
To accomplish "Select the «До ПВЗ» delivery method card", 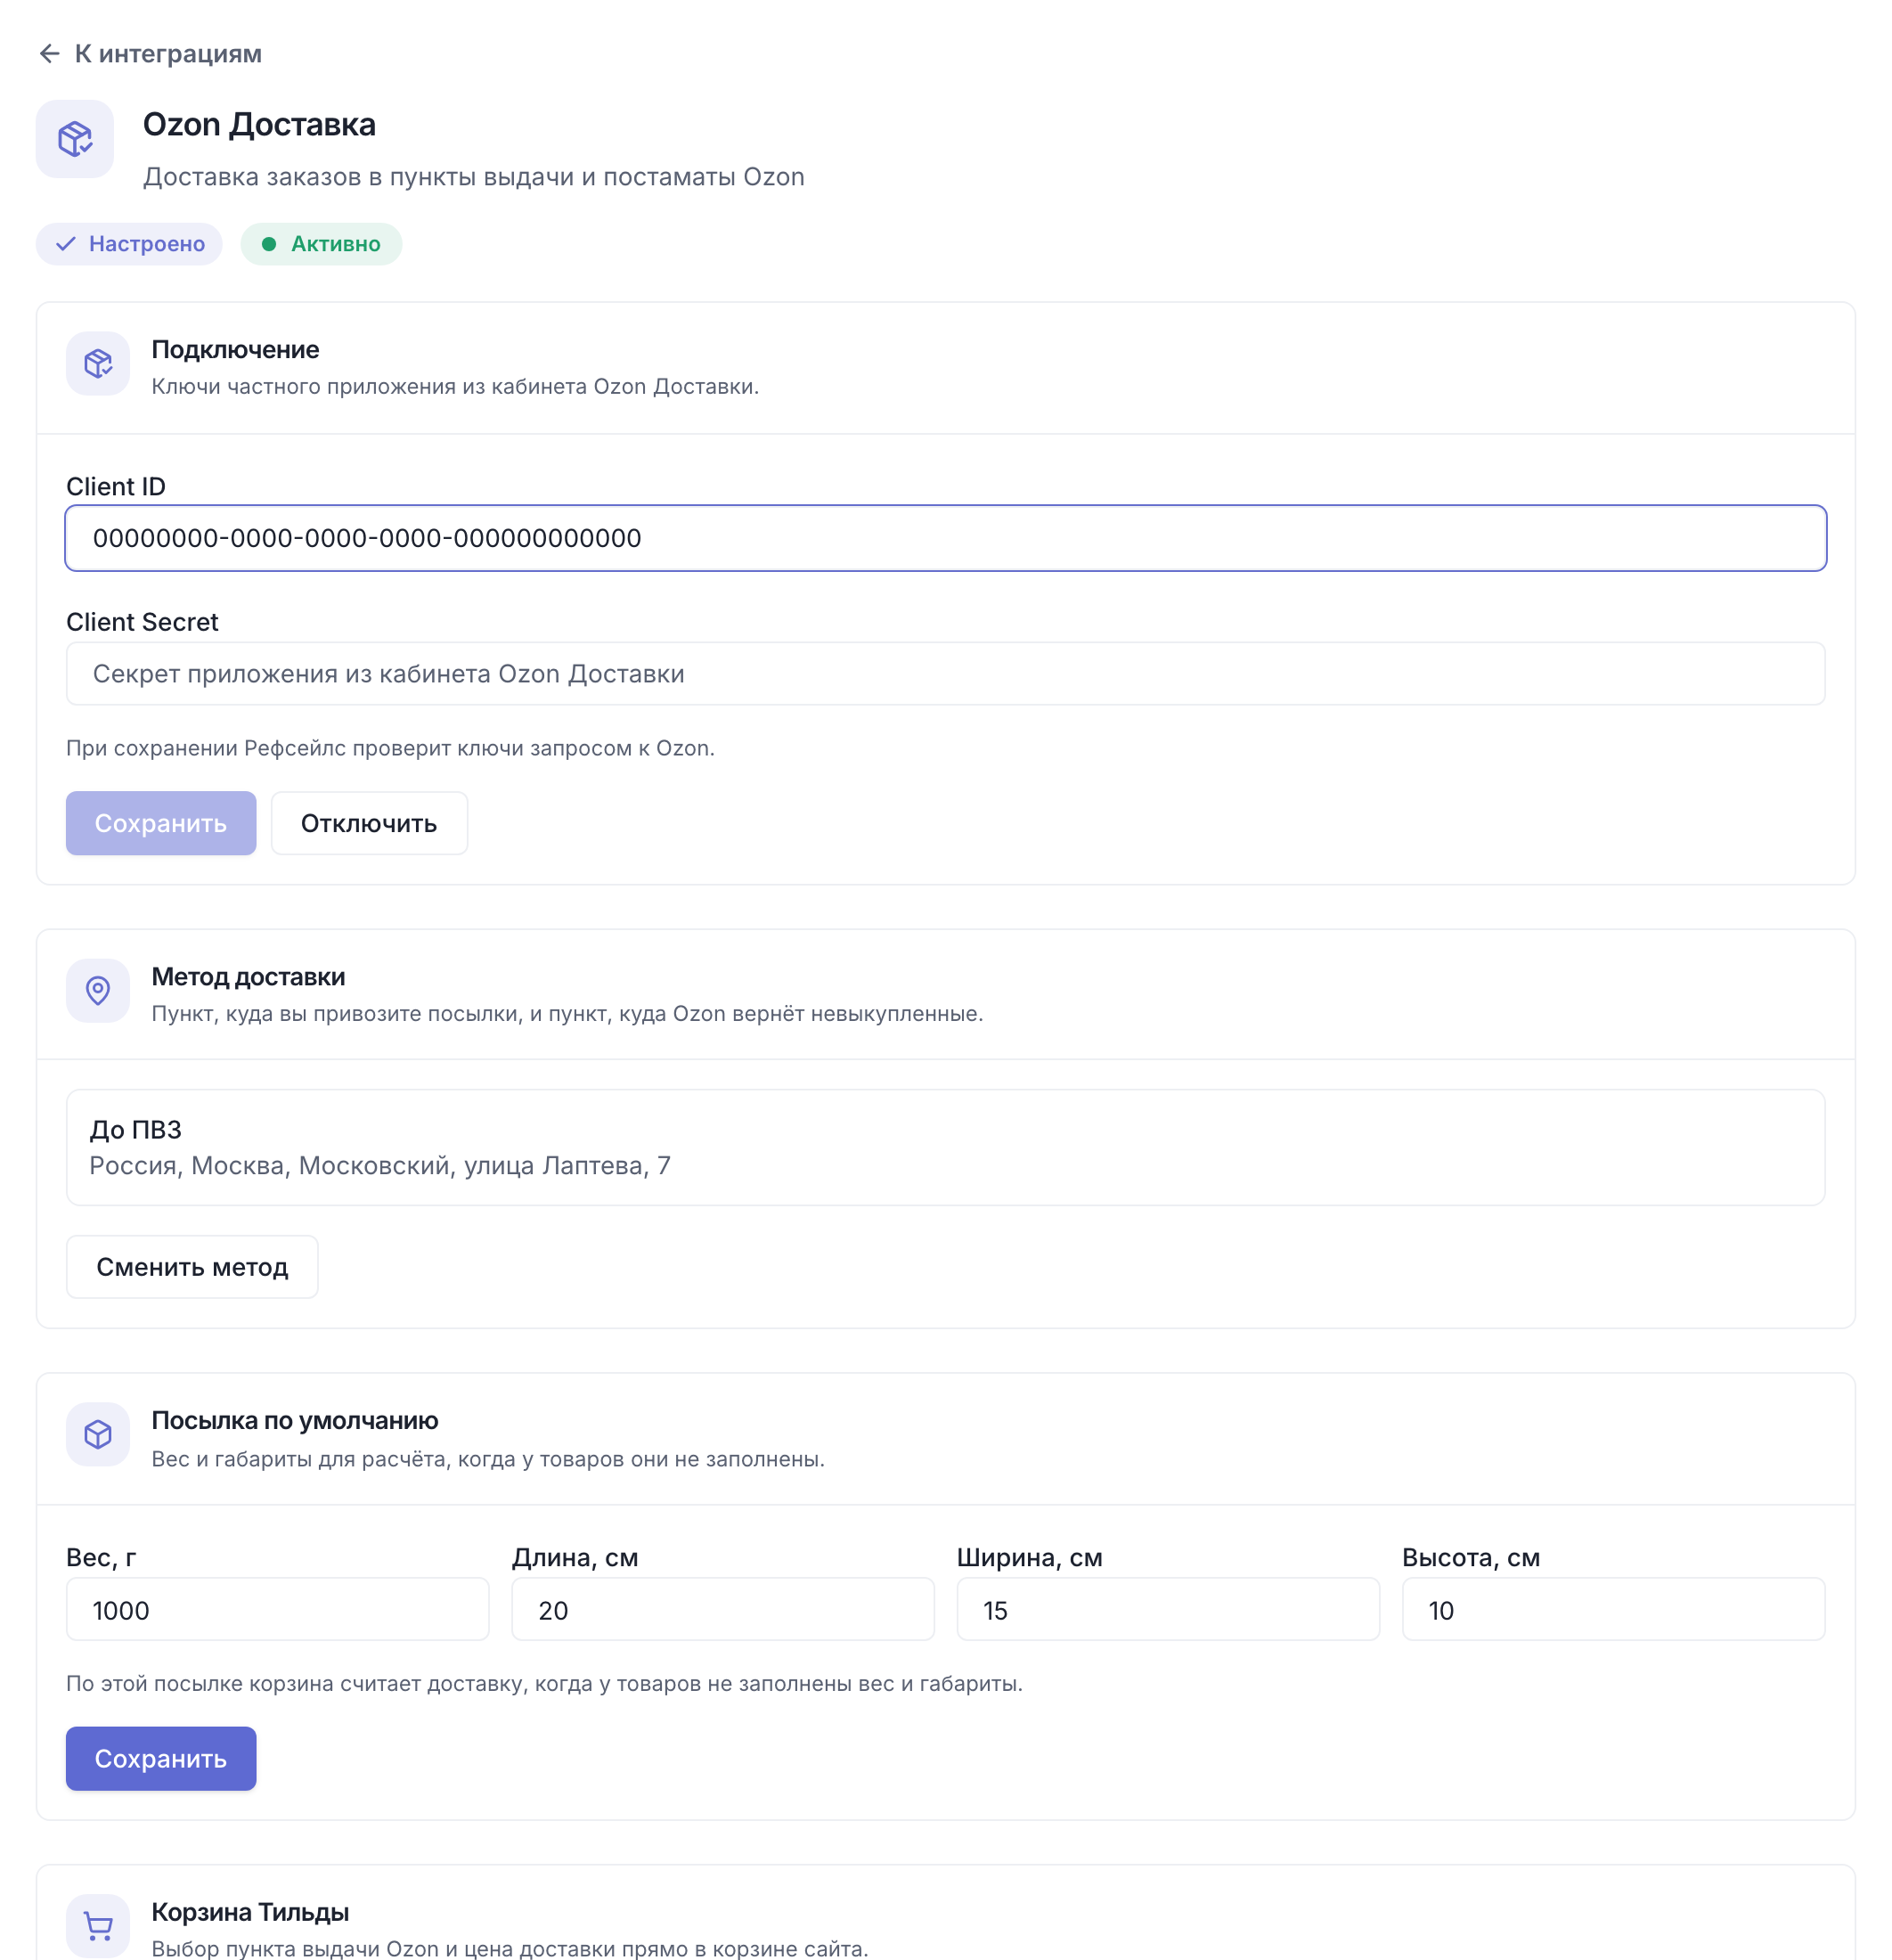I will pos(945,1148).
